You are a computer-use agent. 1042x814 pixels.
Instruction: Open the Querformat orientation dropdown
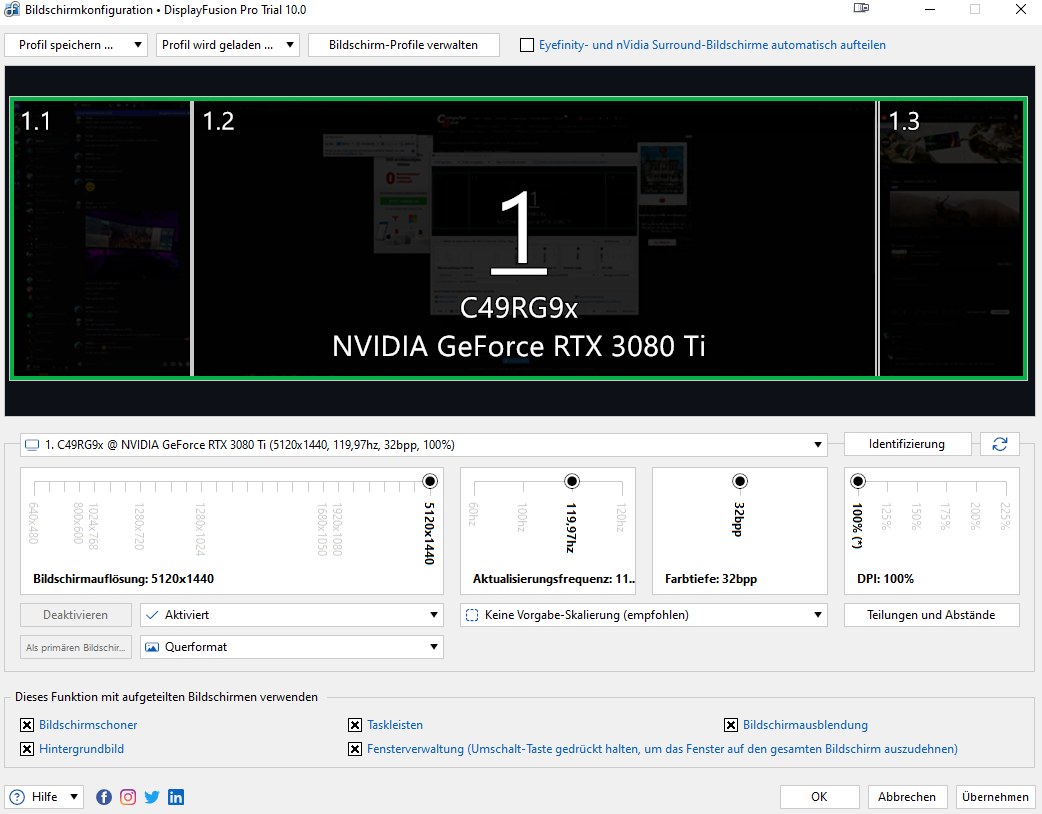[292, 647]
